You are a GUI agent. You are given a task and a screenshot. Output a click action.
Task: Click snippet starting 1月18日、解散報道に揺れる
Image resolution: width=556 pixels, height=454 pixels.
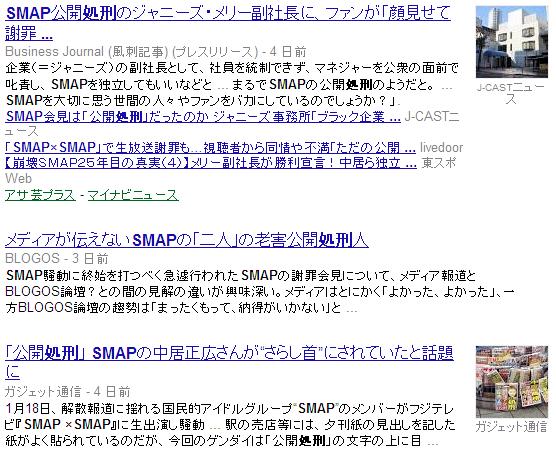coord(230,425)
